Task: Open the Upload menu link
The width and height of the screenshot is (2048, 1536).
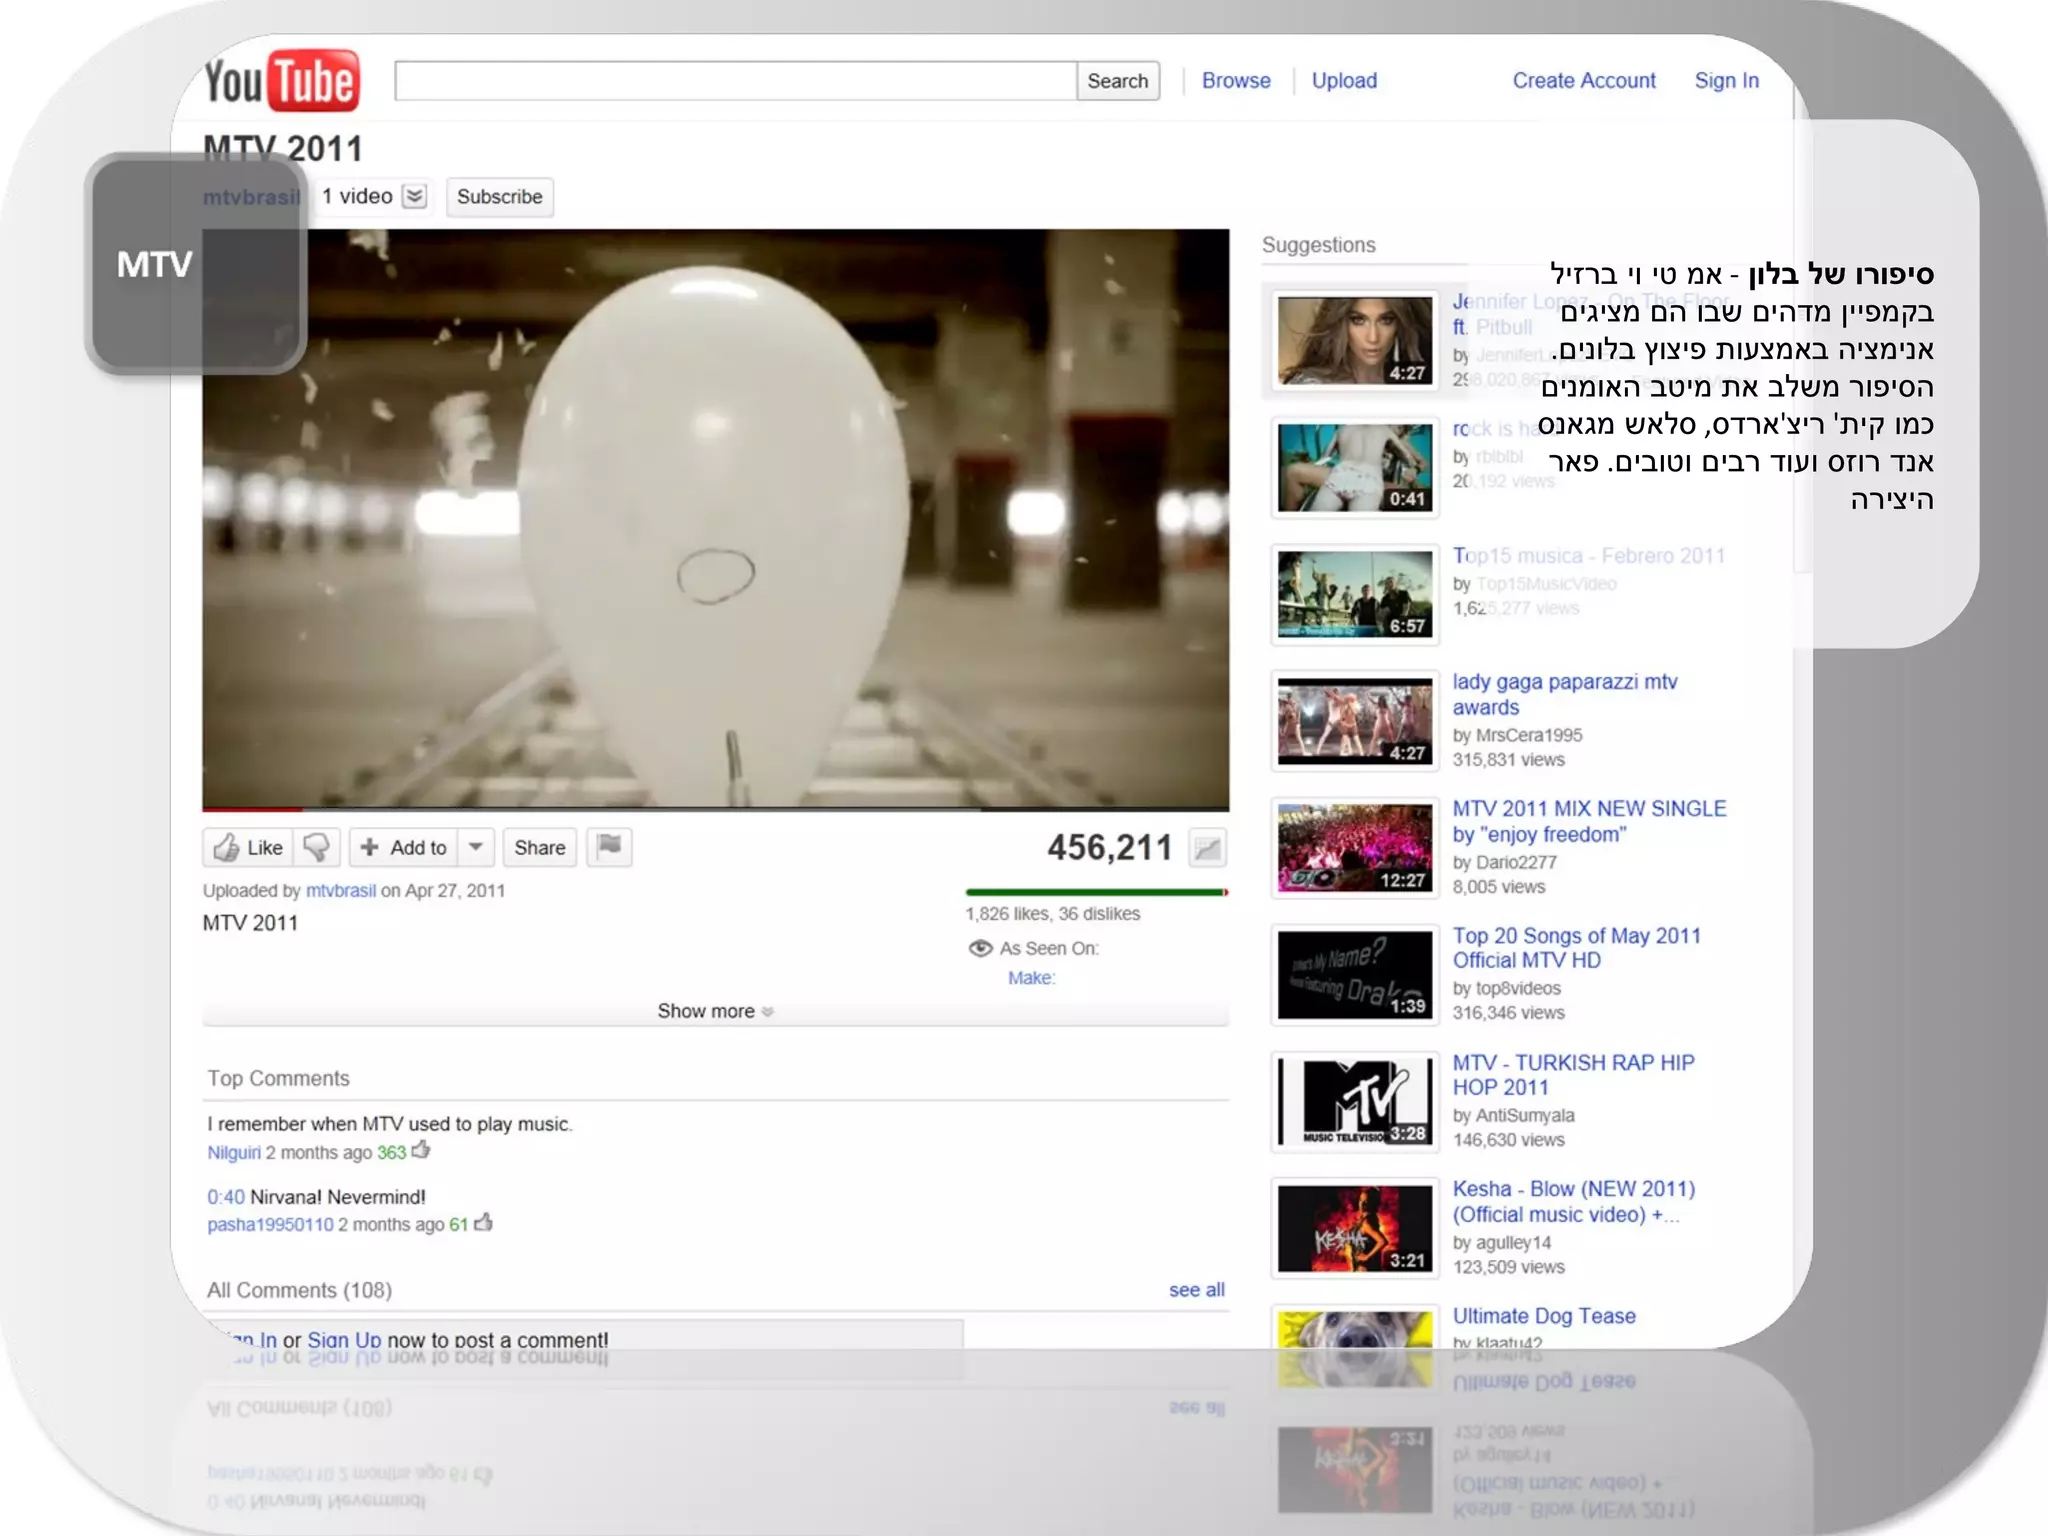Action: coord(1343,80)
